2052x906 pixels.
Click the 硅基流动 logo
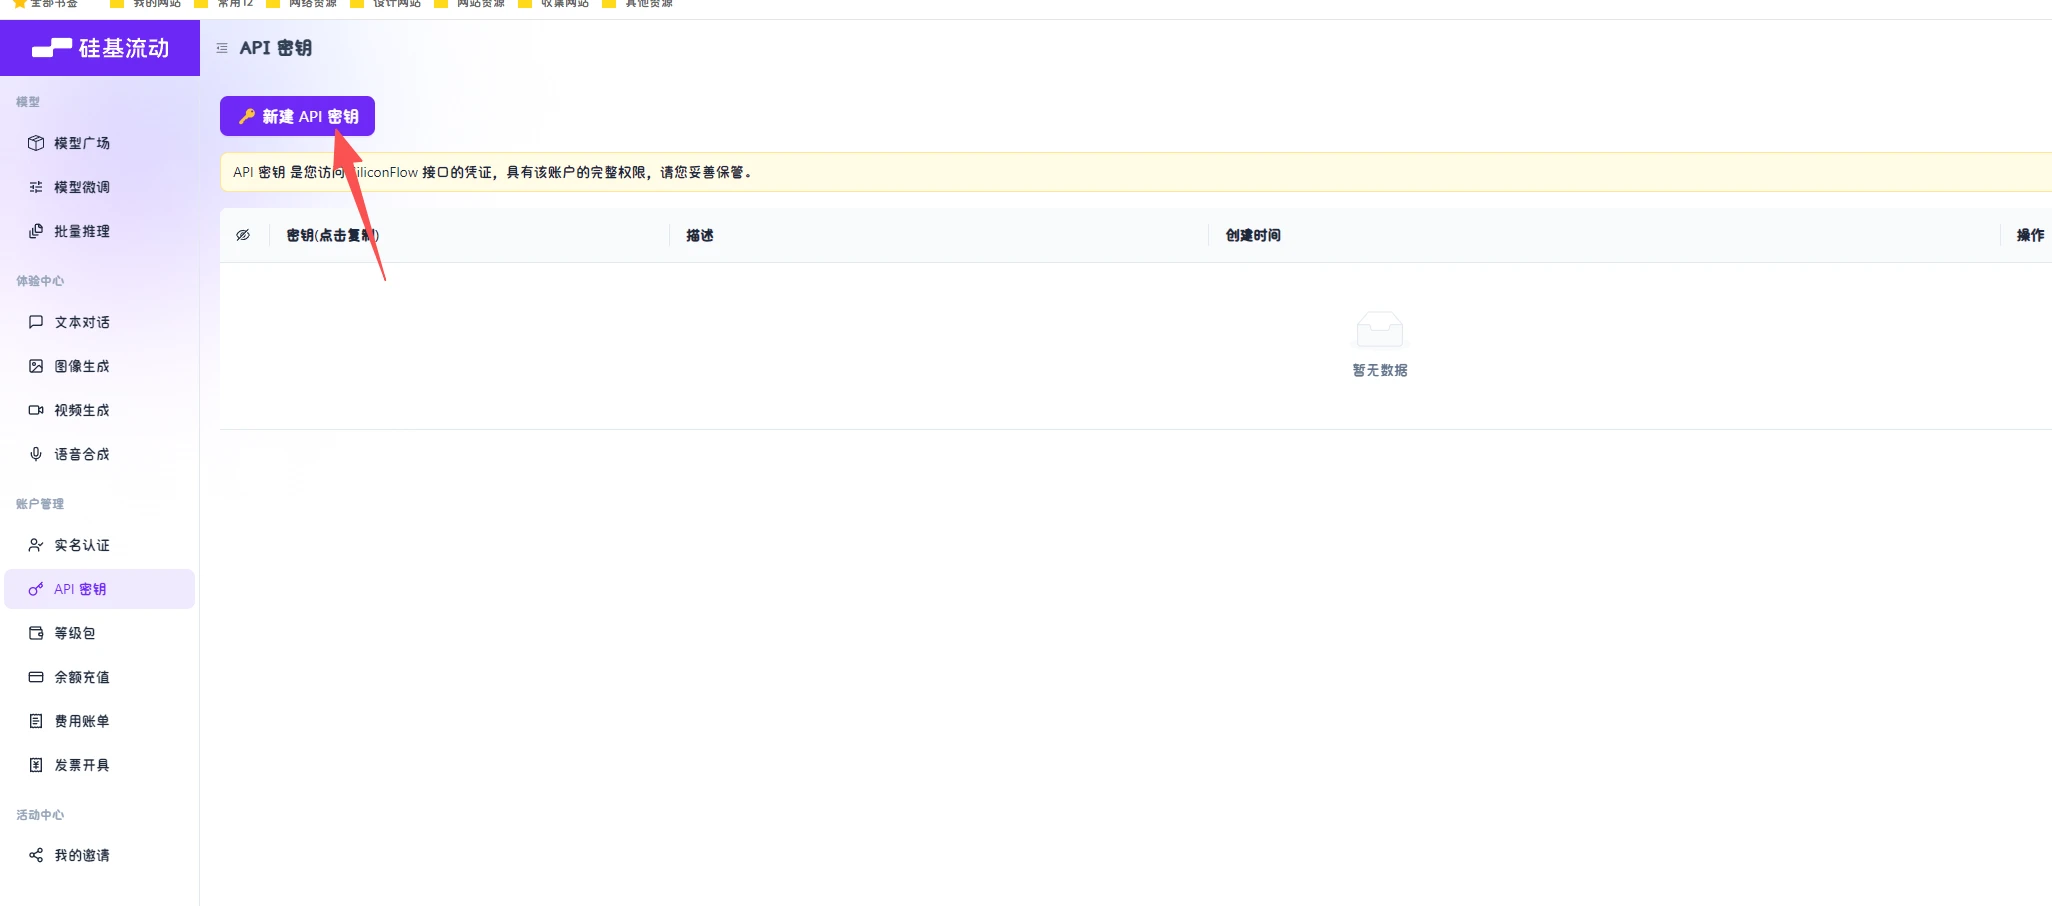pyautogui.click(x=100, y=48)
